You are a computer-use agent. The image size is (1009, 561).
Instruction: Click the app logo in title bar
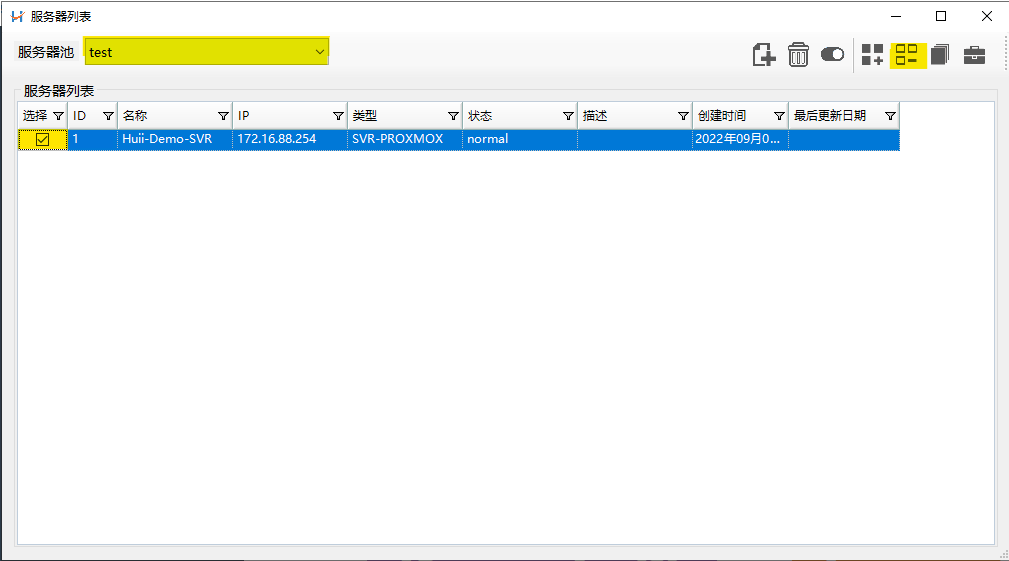pyautogui.click(x=17, y=16)
